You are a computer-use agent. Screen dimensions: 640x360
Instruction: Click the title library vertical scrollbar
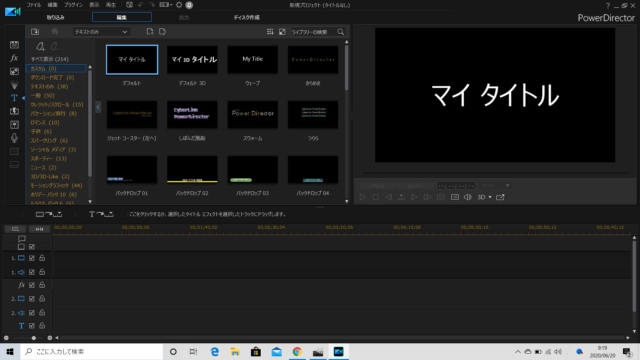pyautogui.click(x=347, y=67)
